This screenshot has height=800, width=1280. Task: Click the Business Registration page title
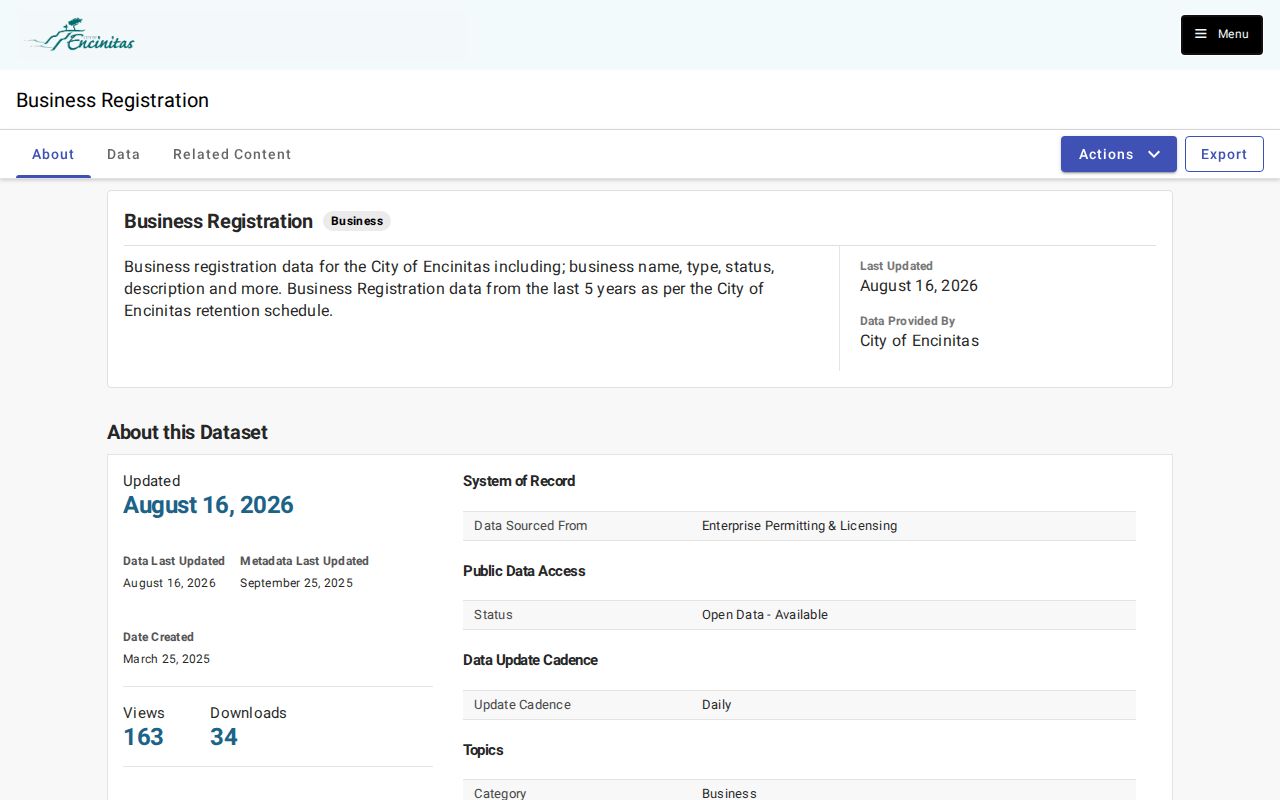[x=112, y=100]
